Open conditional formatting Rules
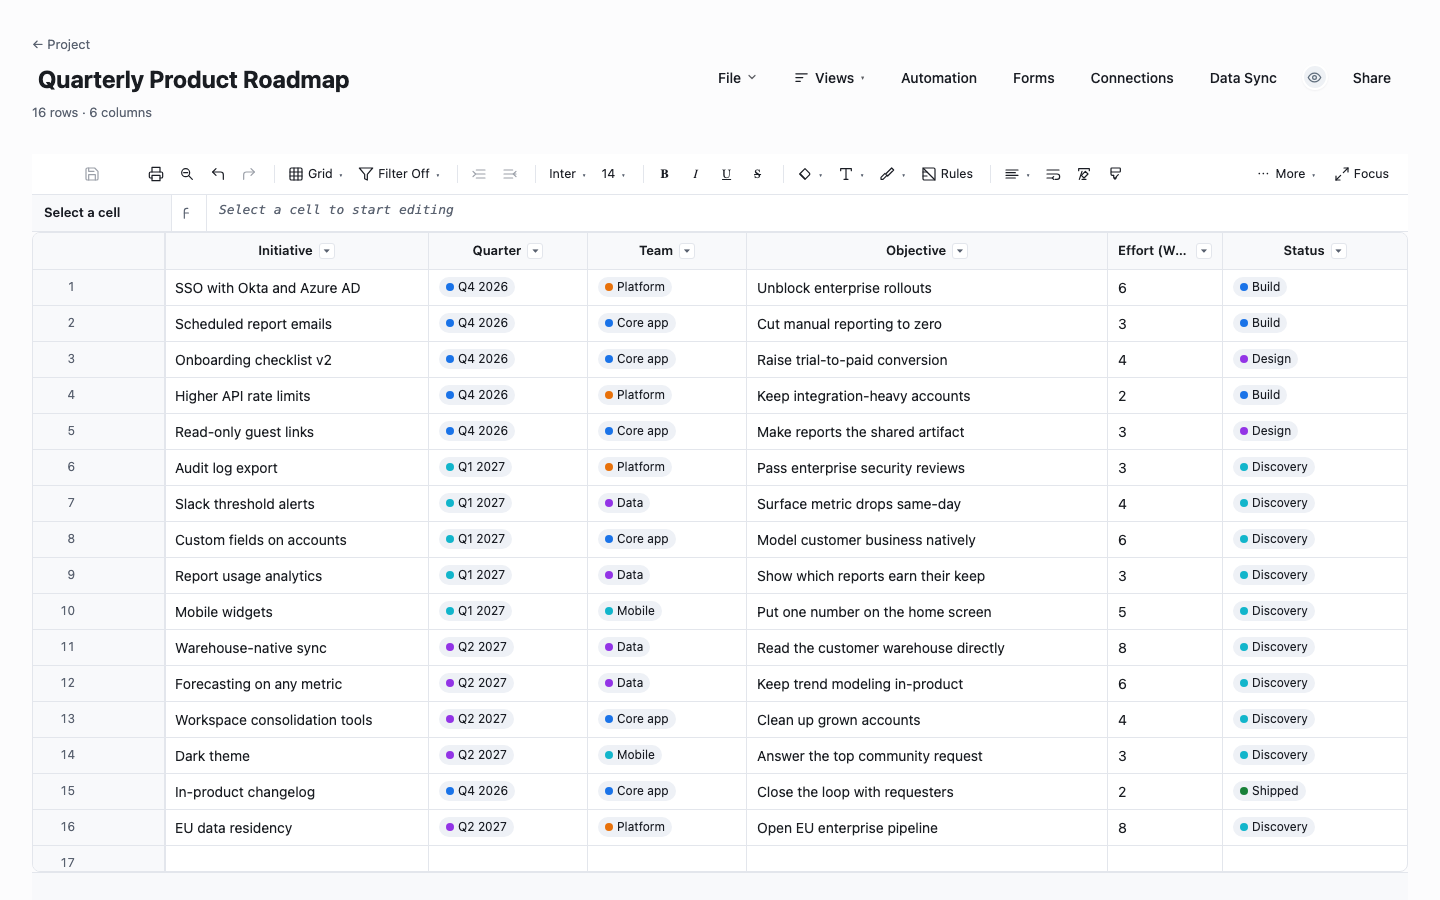1440x900 pixels. pos(947,174)
